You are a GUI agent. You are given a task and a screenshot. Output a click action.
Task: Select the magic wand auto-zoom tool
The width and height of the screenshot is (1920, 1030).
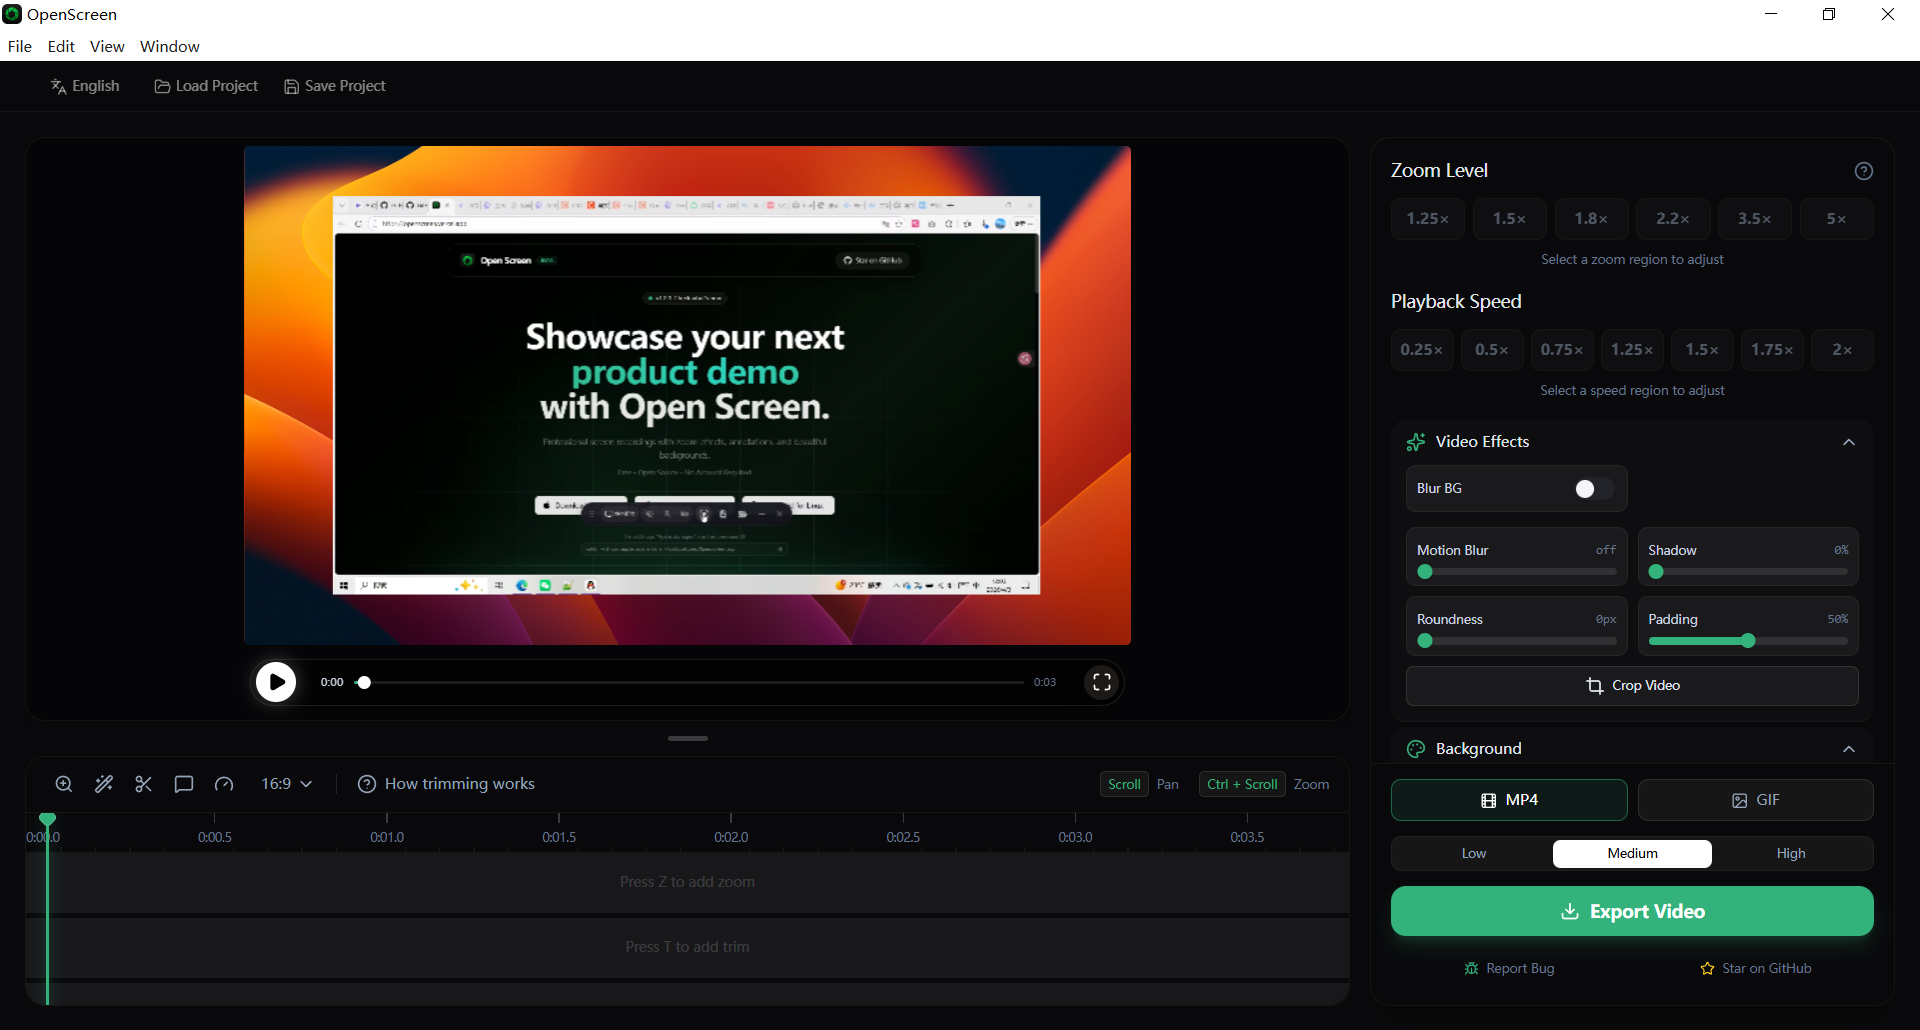point(104,784)
